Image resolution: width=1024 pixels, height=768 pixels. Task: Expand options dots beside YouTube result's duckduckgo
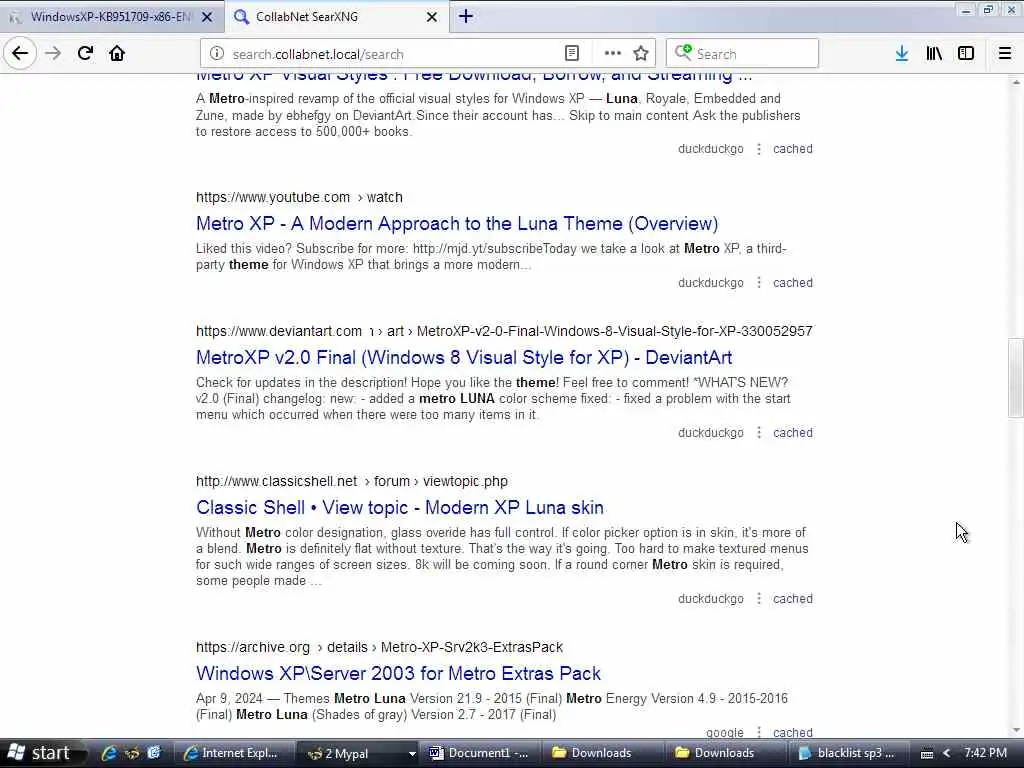click(x=759, y=283)
